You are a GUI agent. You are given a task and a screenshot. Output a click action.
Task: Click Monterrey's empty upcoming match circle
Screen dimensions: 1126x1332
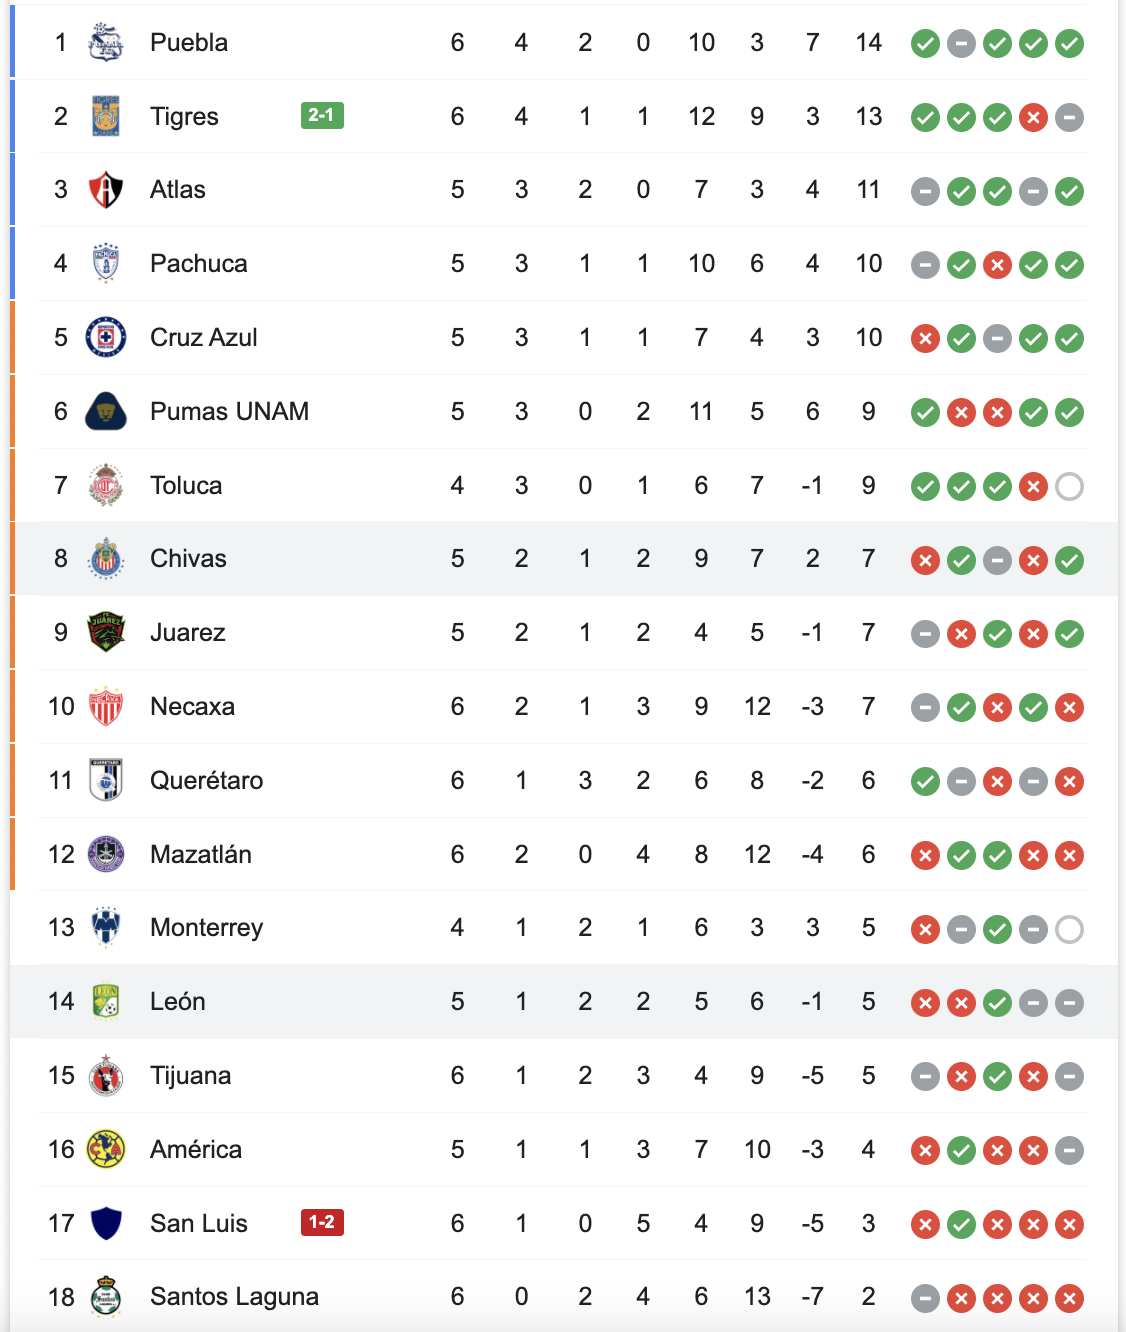1069,930
